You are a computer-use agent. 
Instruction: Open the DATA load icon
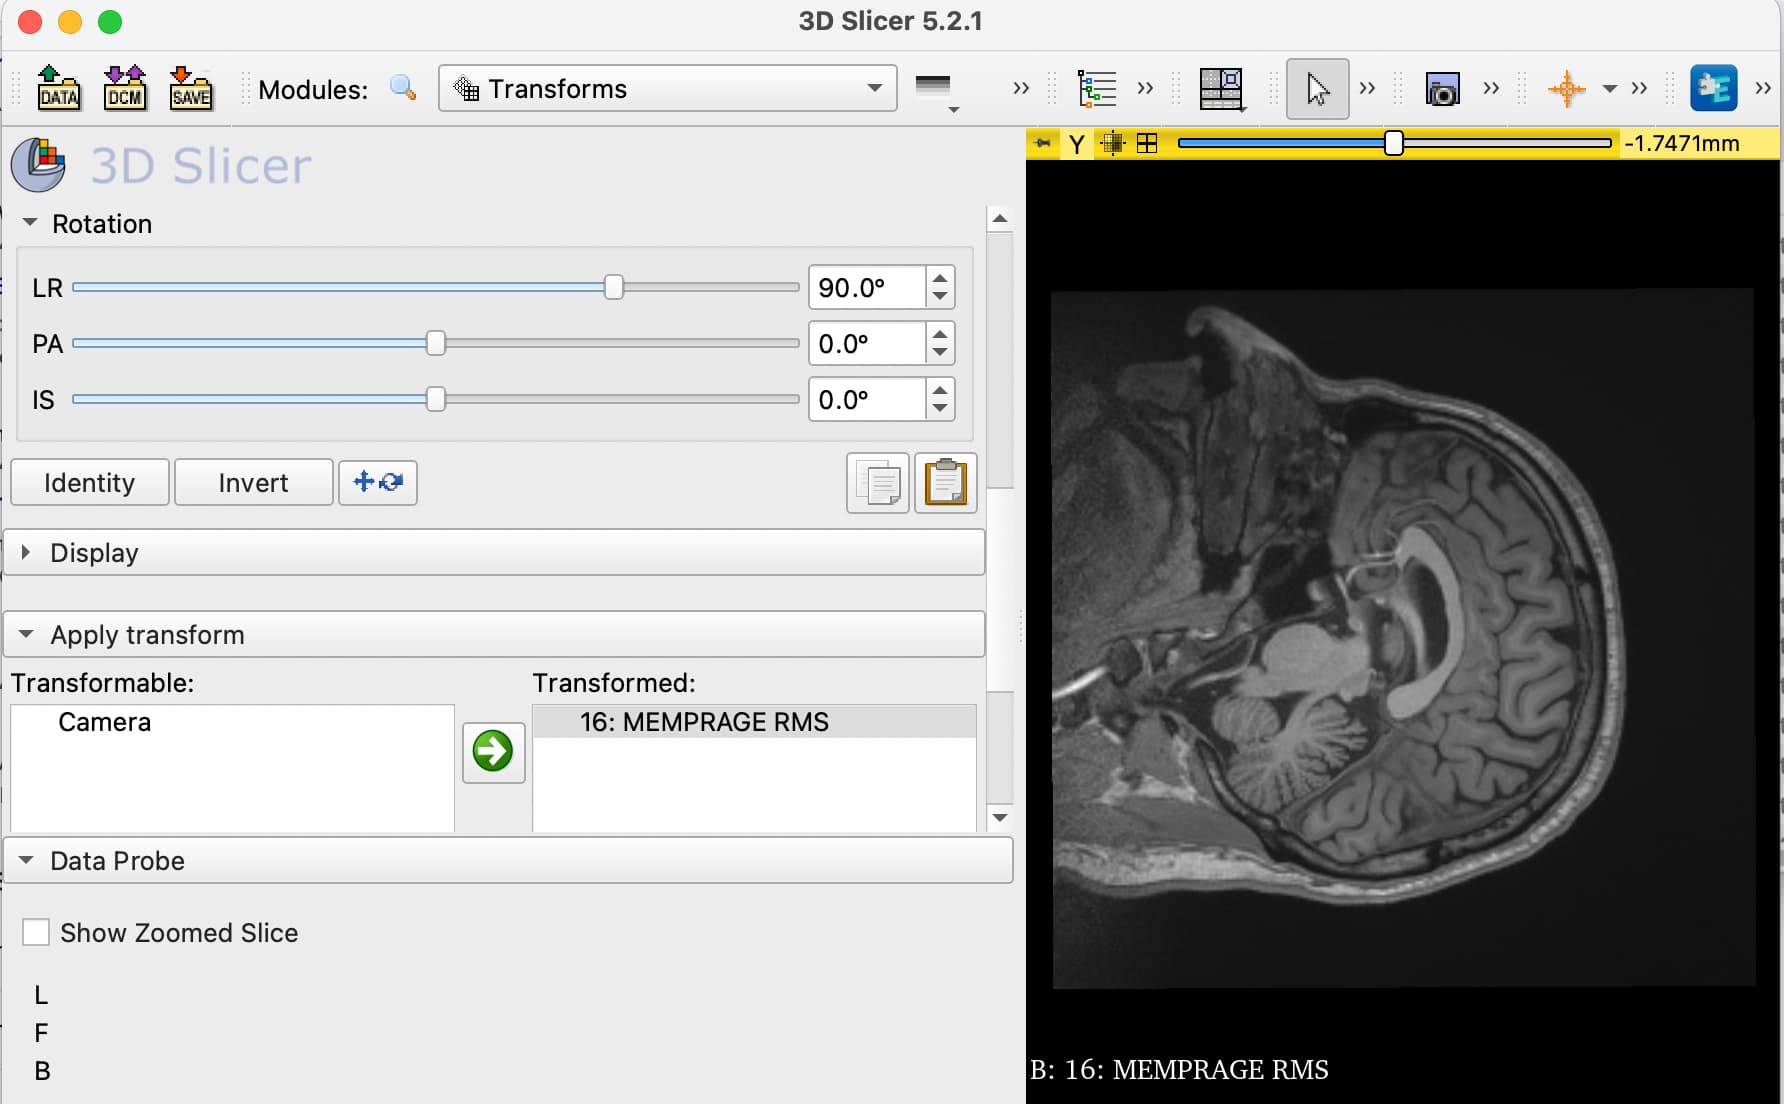point(59,88)
